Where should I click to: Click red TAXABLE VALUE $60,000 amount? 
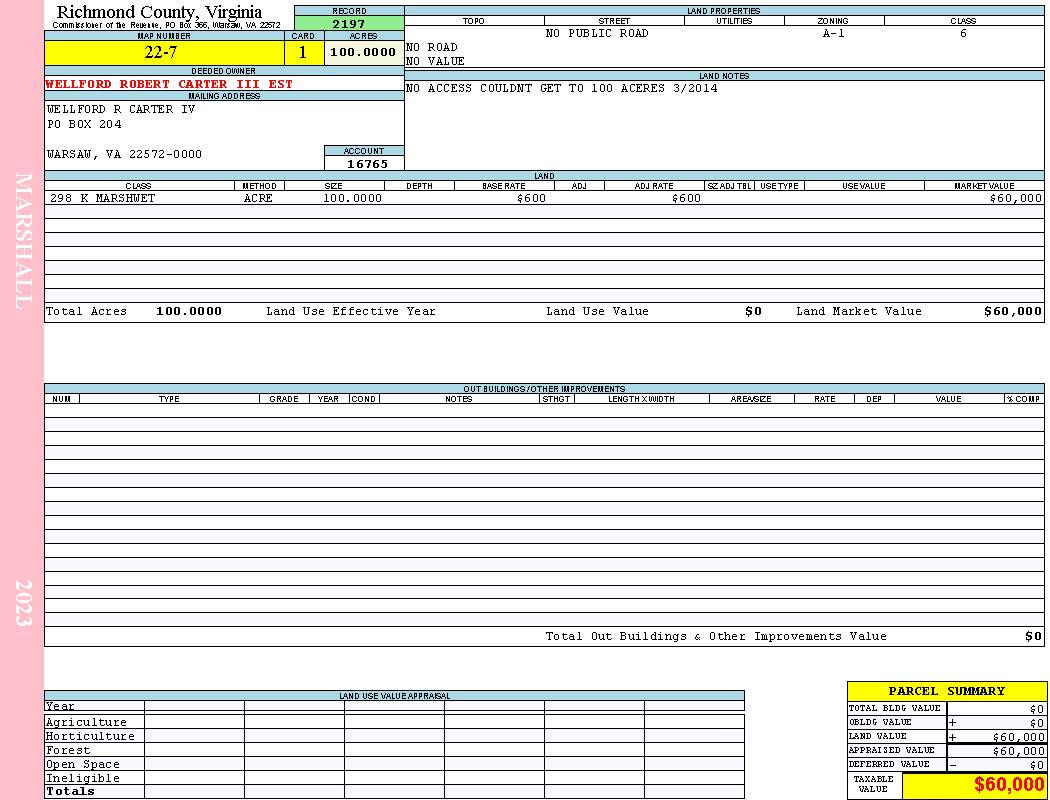[1008, 785]
